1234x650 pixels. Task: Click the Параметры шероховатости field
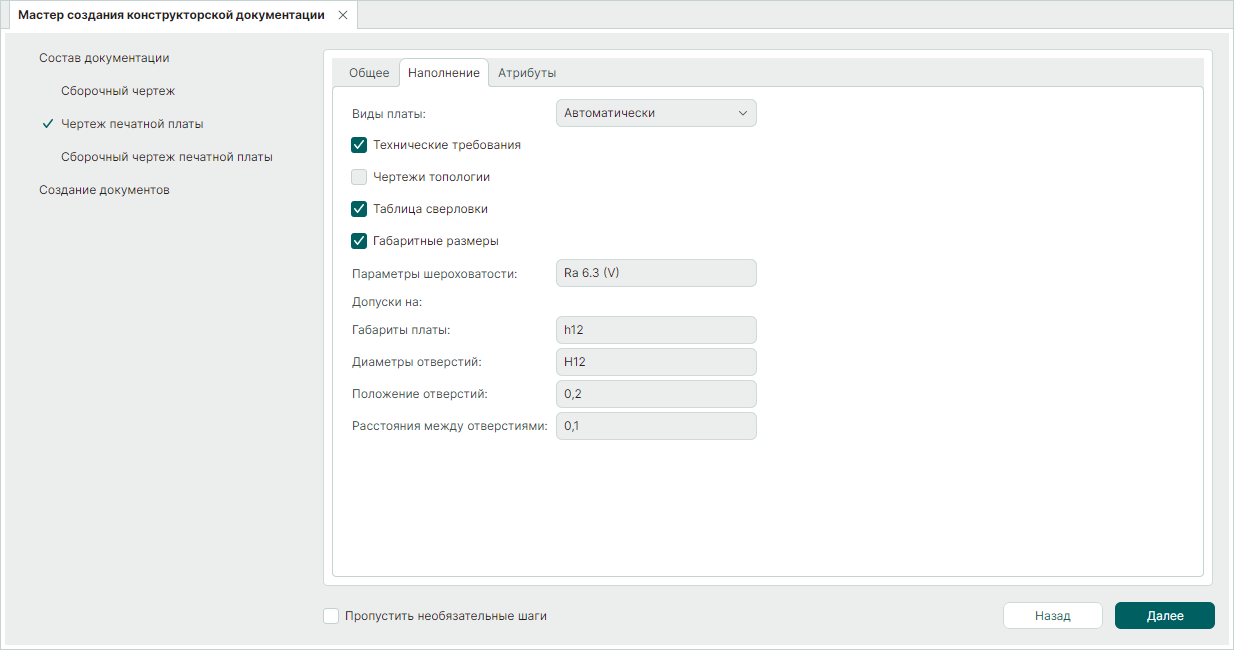coord(656,273)
